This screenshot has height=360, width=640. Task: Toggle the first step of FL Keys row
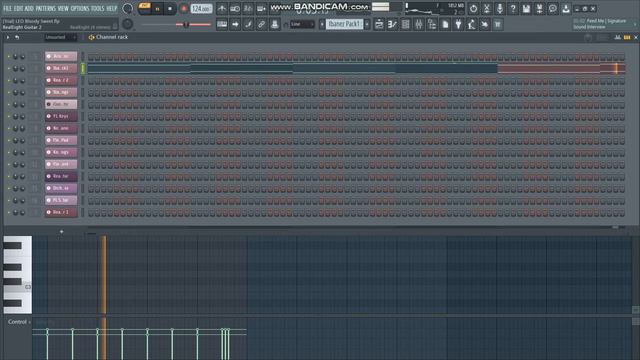[91, 117]
